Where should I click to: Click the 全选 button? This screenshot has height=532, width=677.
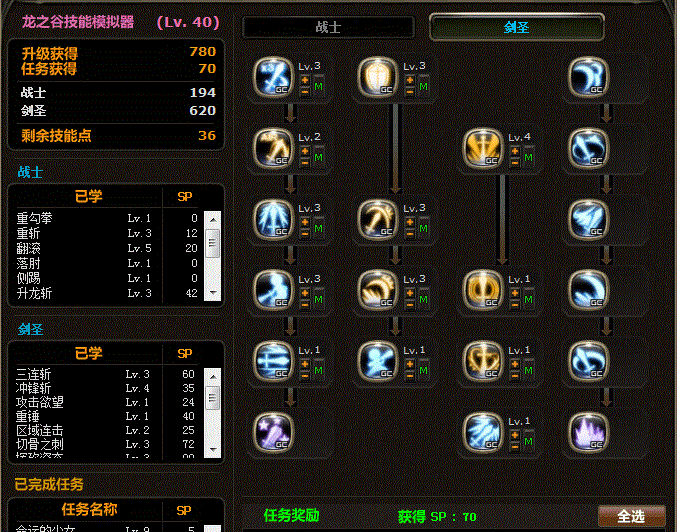[x=631, y=516]
